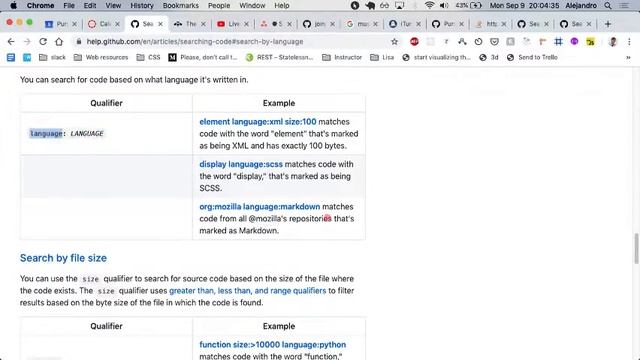Open the CSS bookmarks folder
This screenshot has width=640, height=360.
[148, 58]
